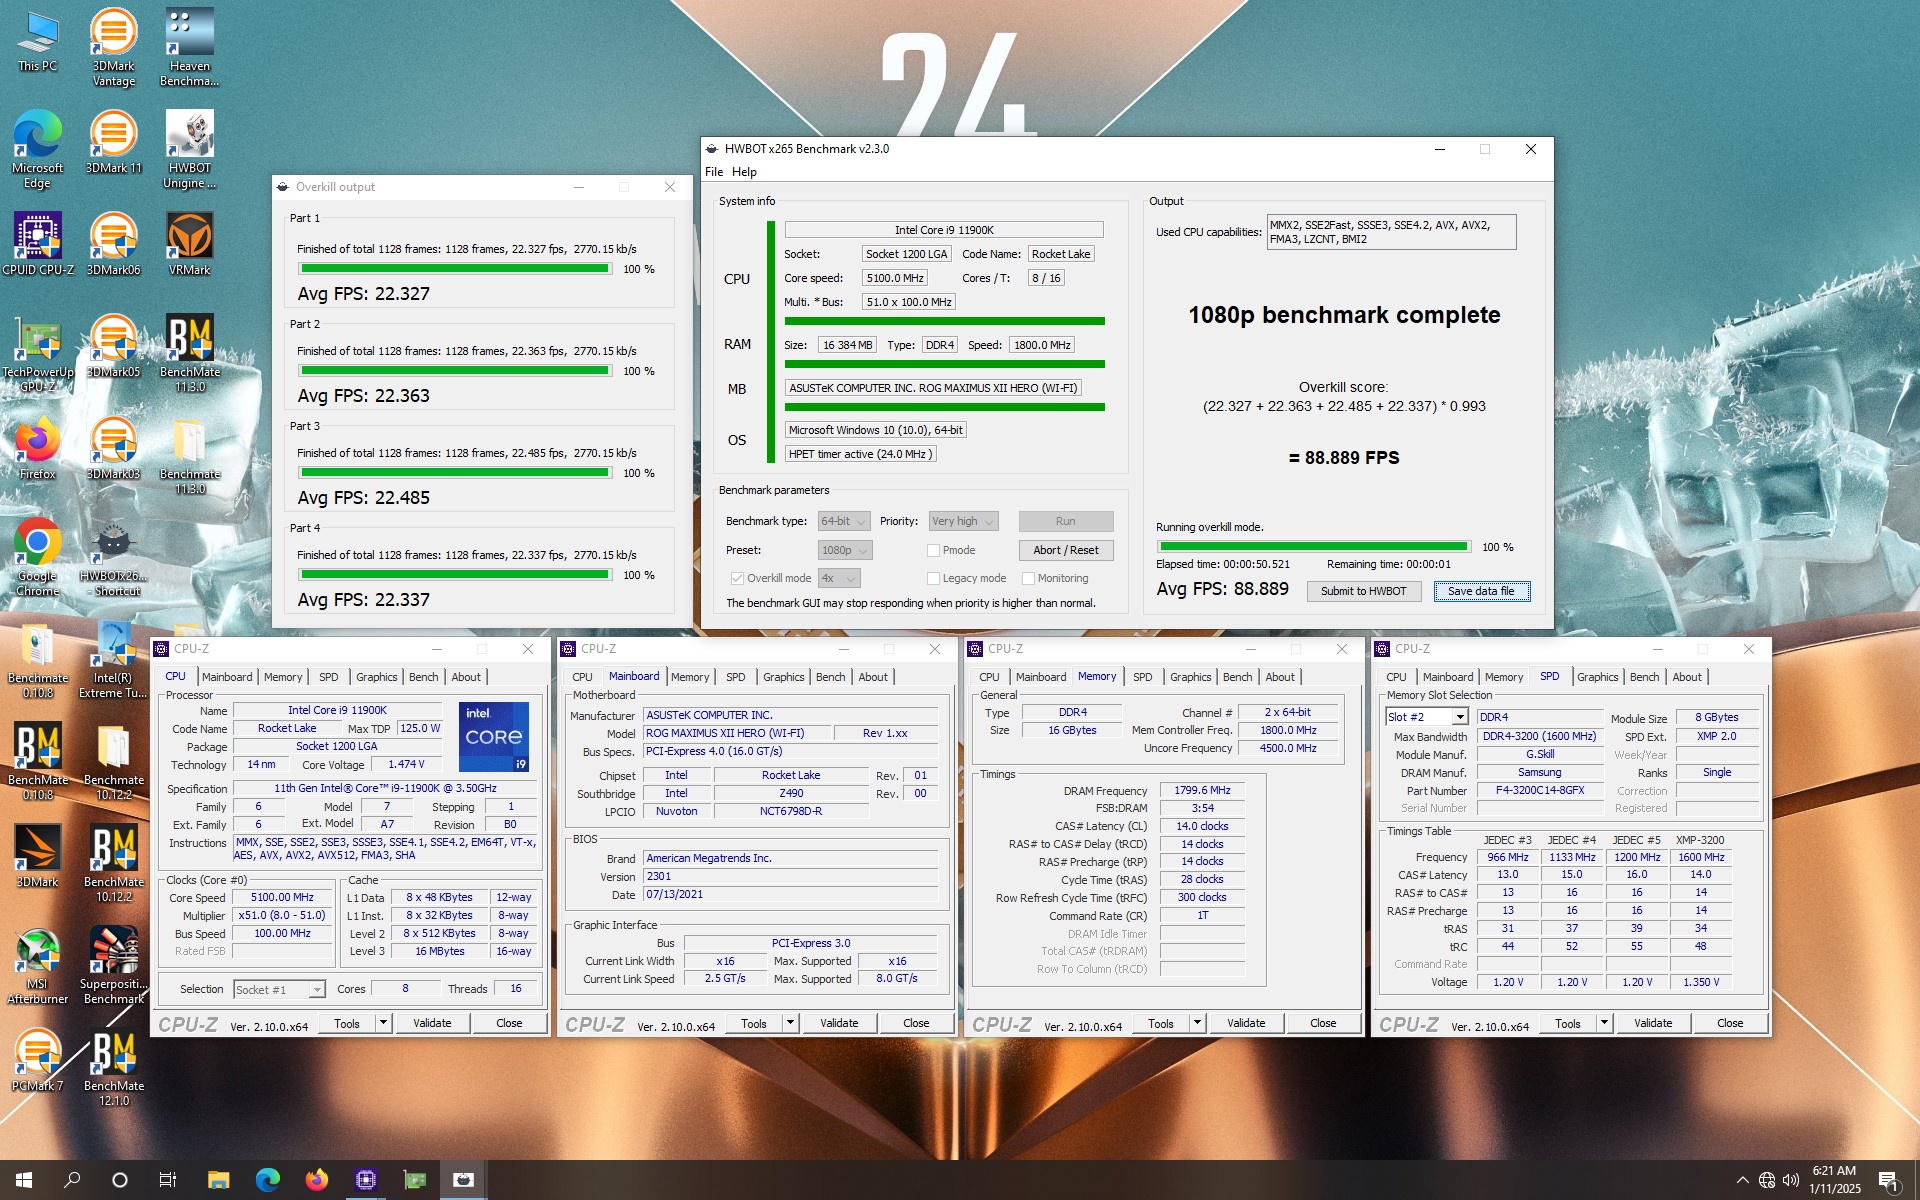This screenshot has width=1920, height=1200.
Task: Click Submit to HWBOT button
Action: click(x=1363, y=591)
